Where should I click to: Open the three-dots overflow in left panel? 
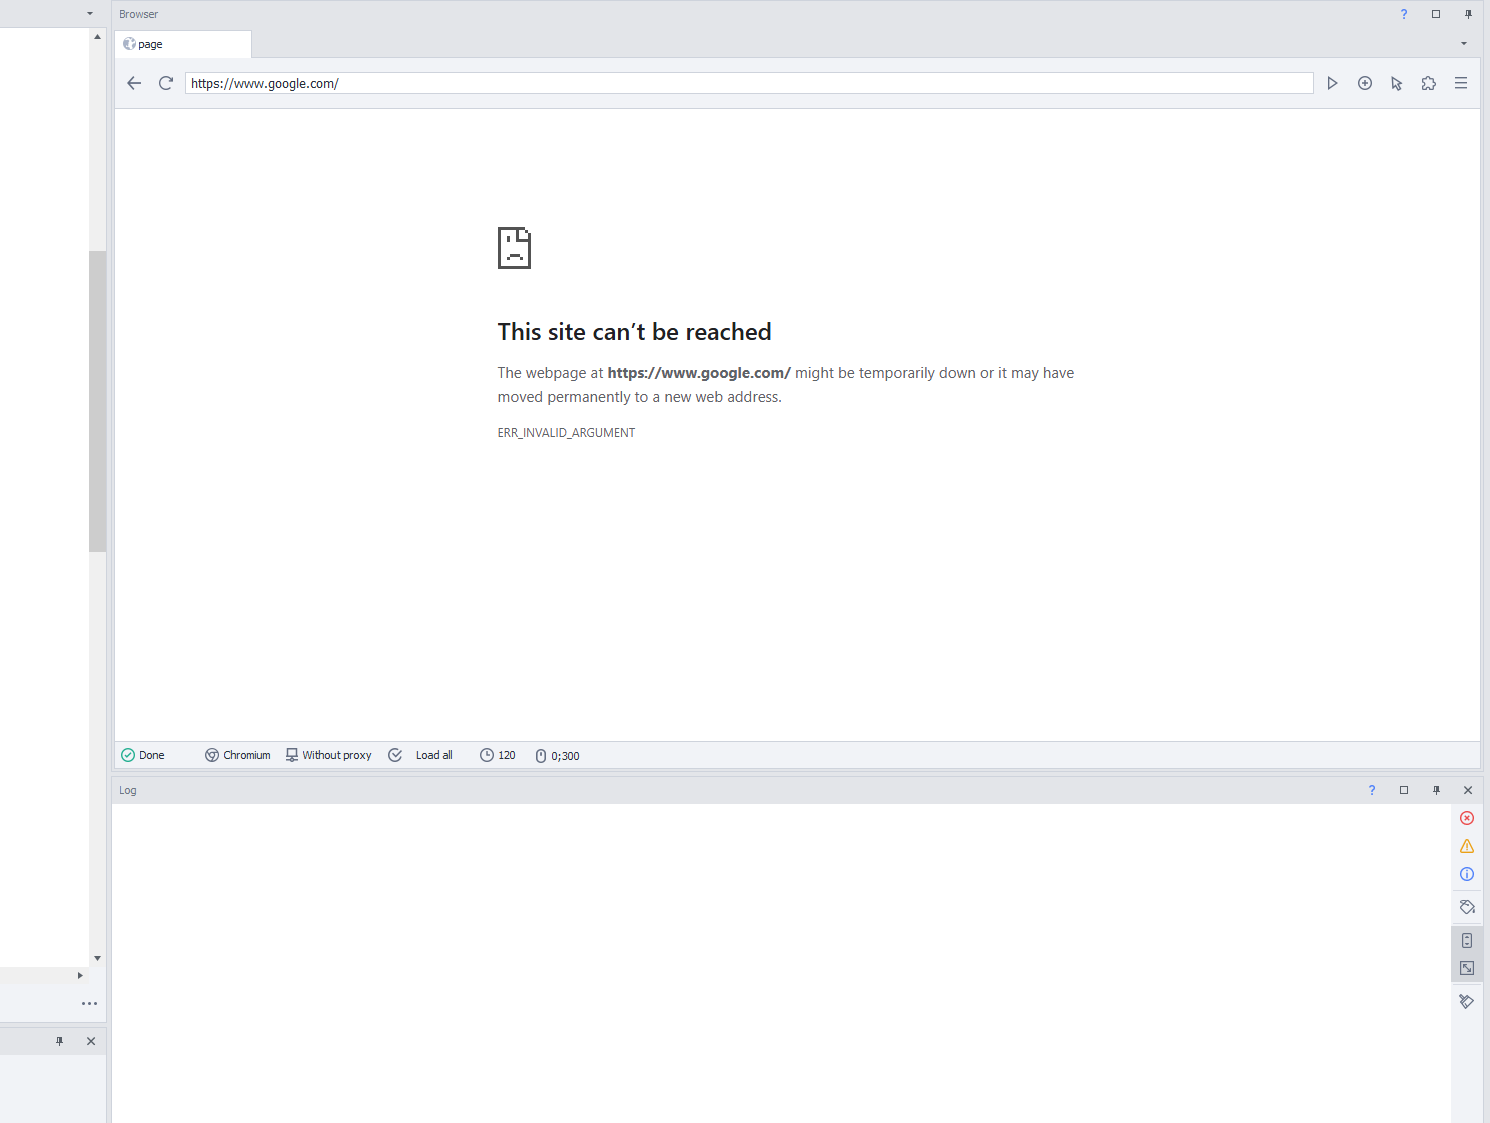(x=89, y=1003)
